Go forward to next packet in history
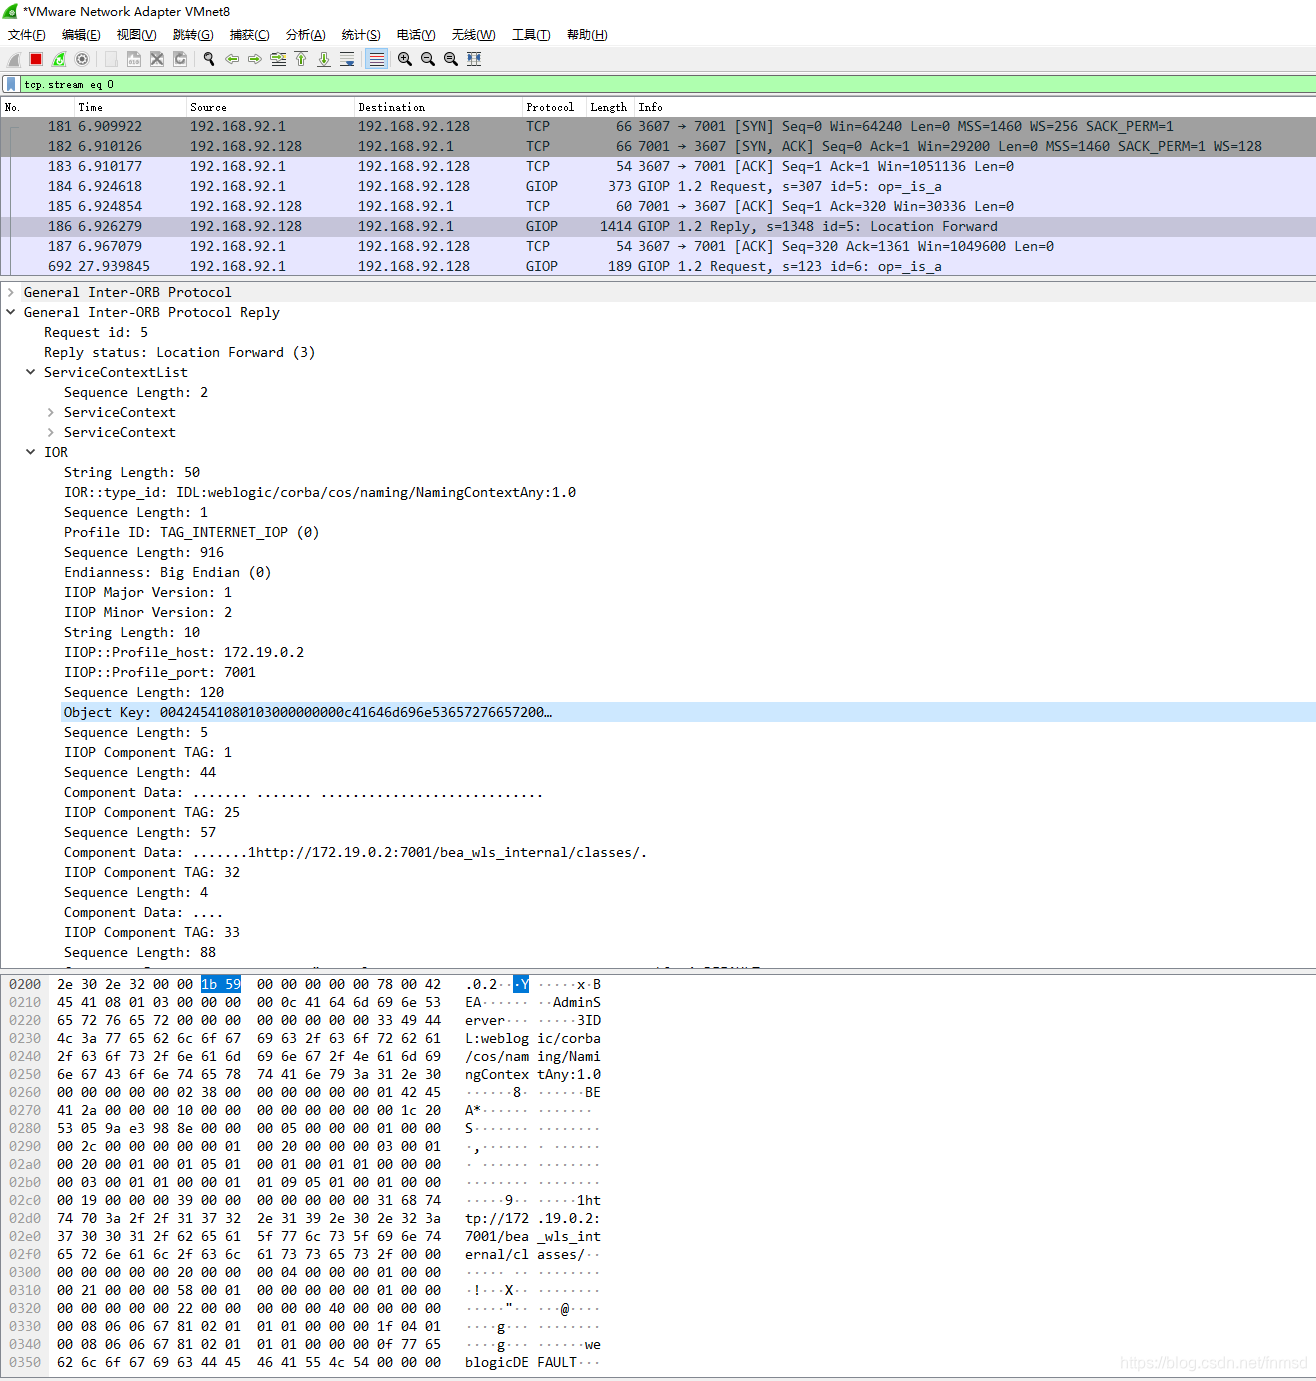 (x=255, y=59)
